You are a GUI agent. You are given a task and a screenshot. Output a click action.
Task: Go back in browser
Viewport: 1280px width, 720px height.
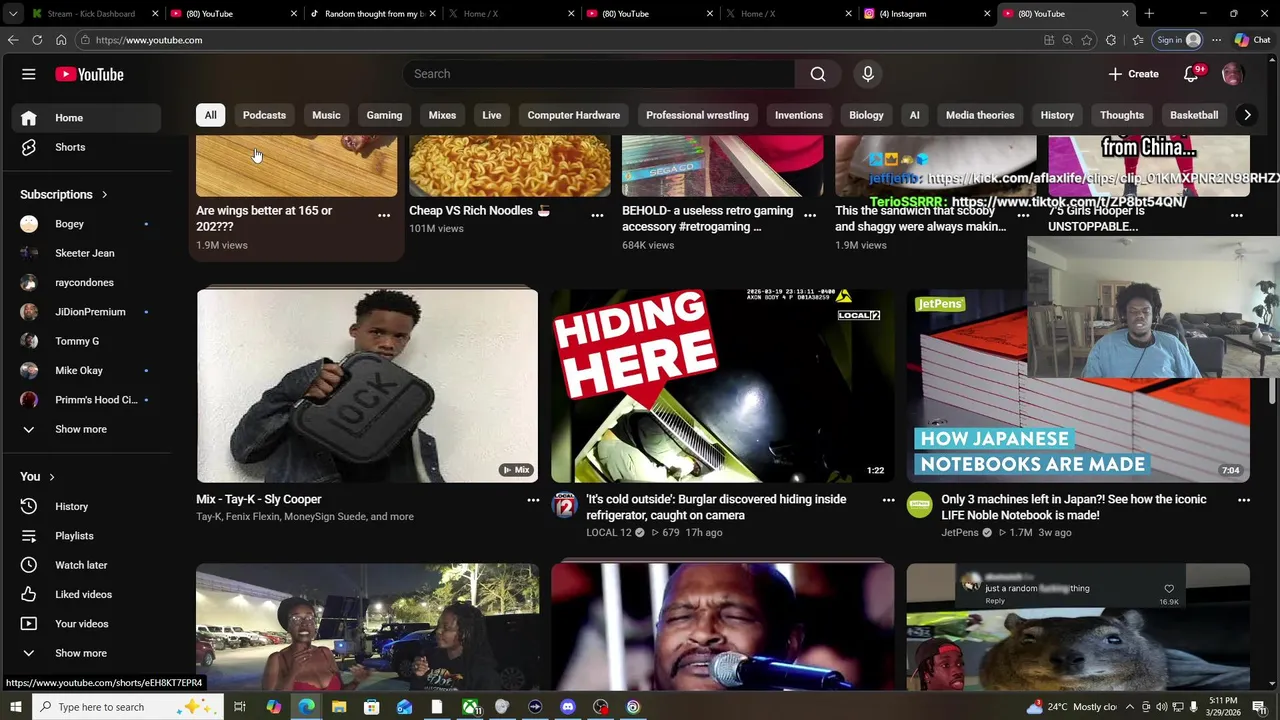click(13, 40)
